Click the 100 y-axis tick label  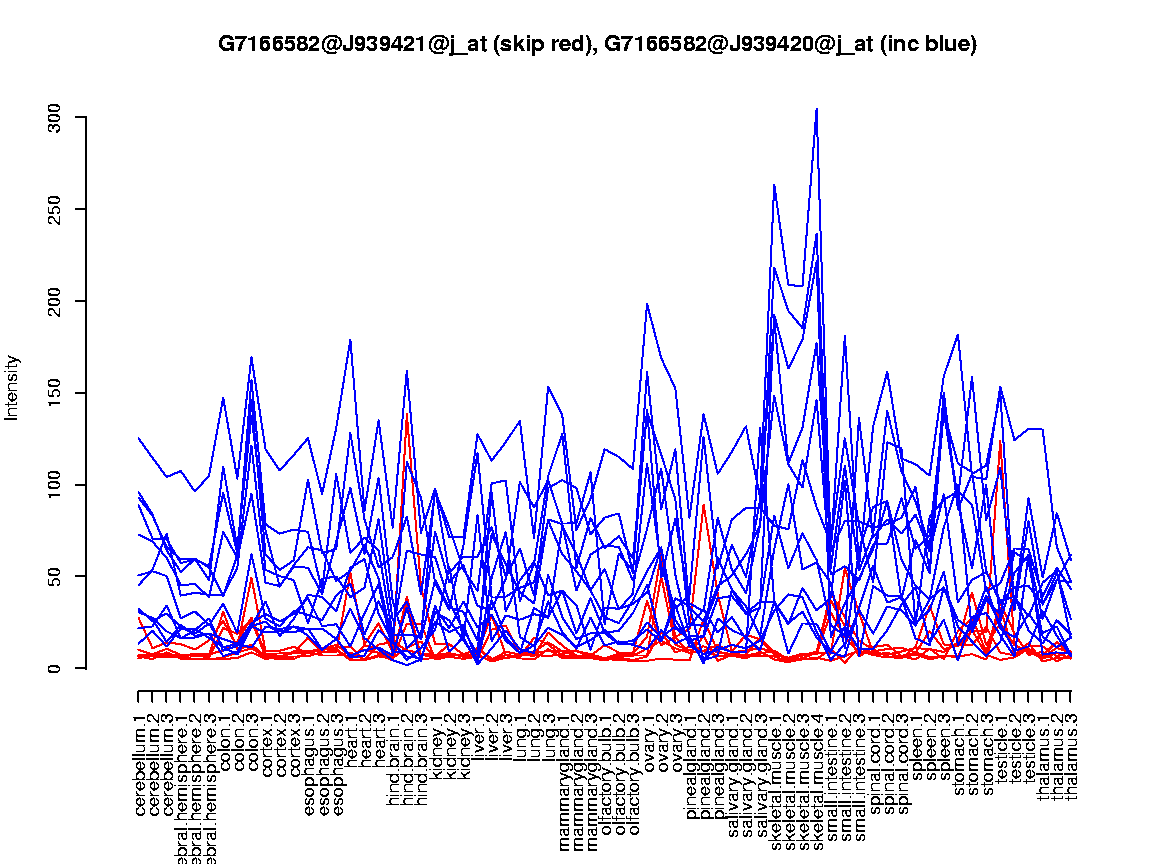55,485
